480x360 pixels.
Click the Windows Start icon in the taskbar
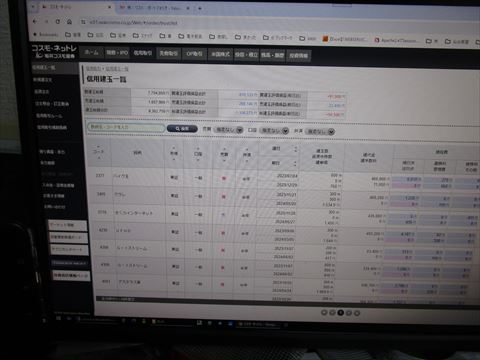(x=59, y=318)
